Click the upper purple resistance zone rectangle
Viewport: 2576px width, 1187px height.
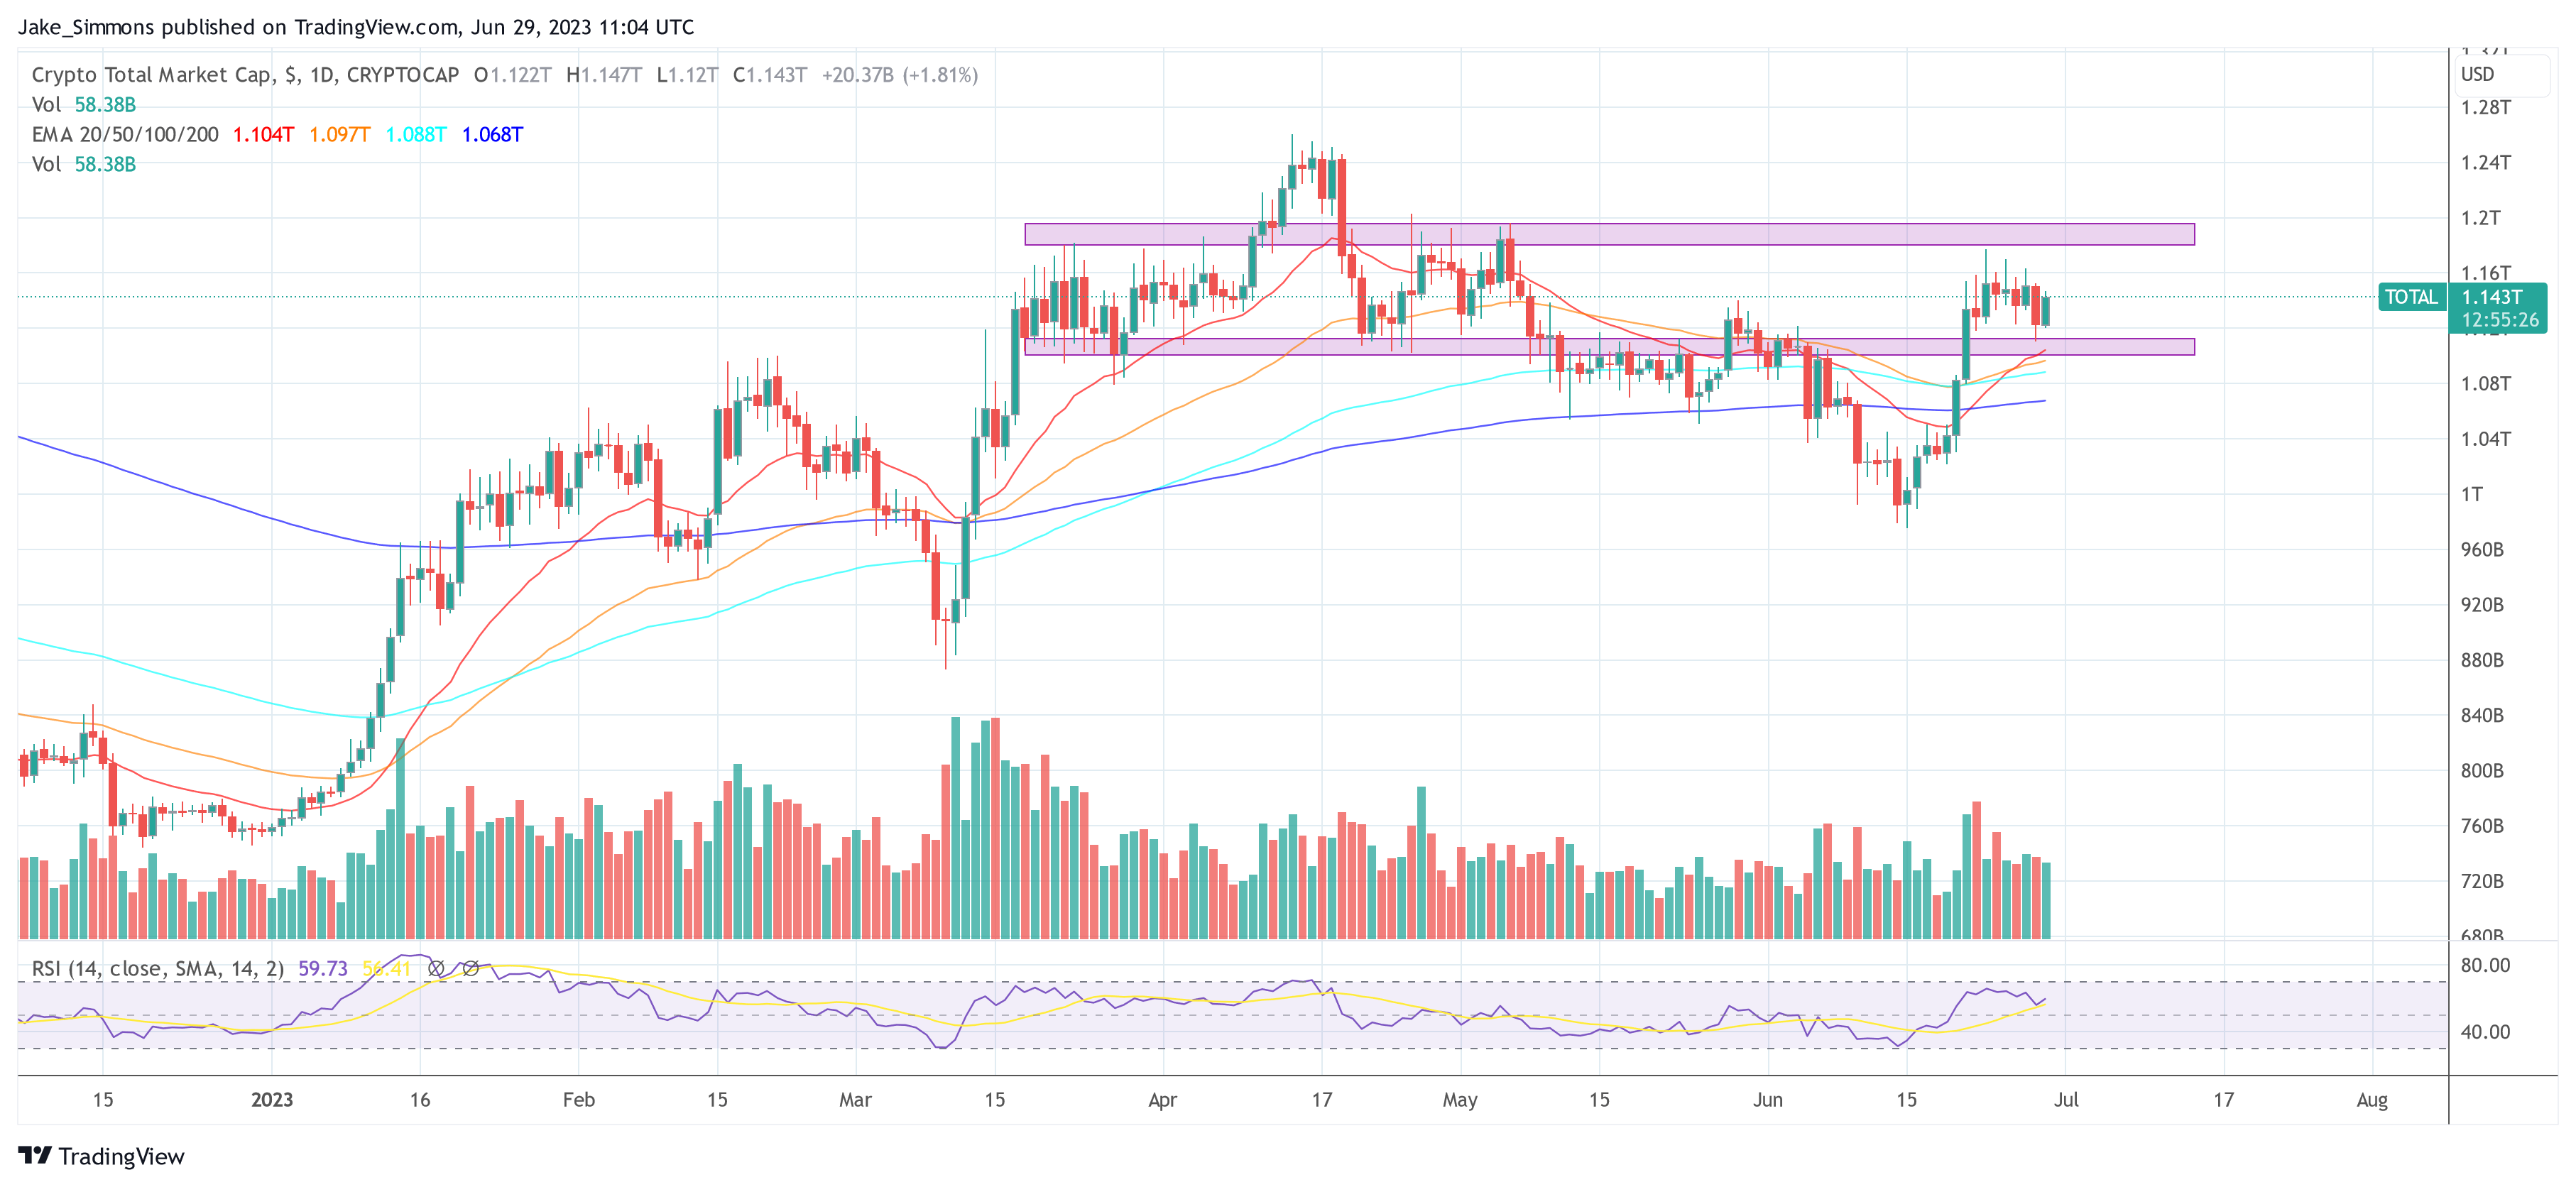pyautogui.click(x=1609, y=234)
